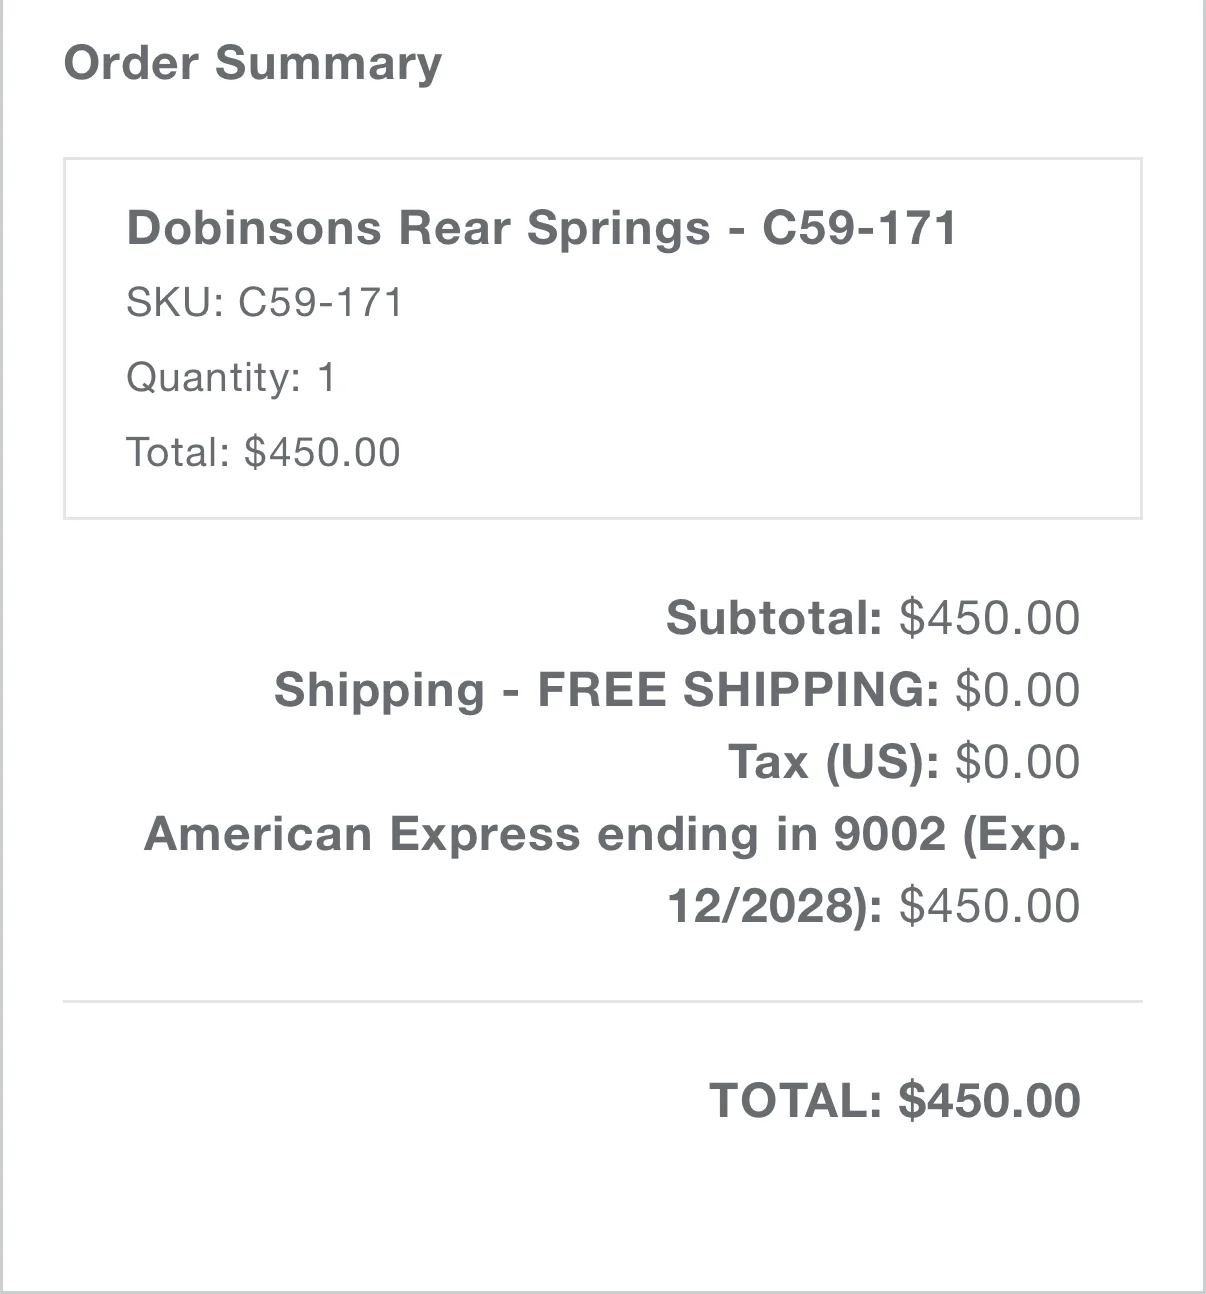Click the C59-171 part number in title
The height and width of the screenshot is (1294, 1206).
pyautogui.click(x=859, y=227)
